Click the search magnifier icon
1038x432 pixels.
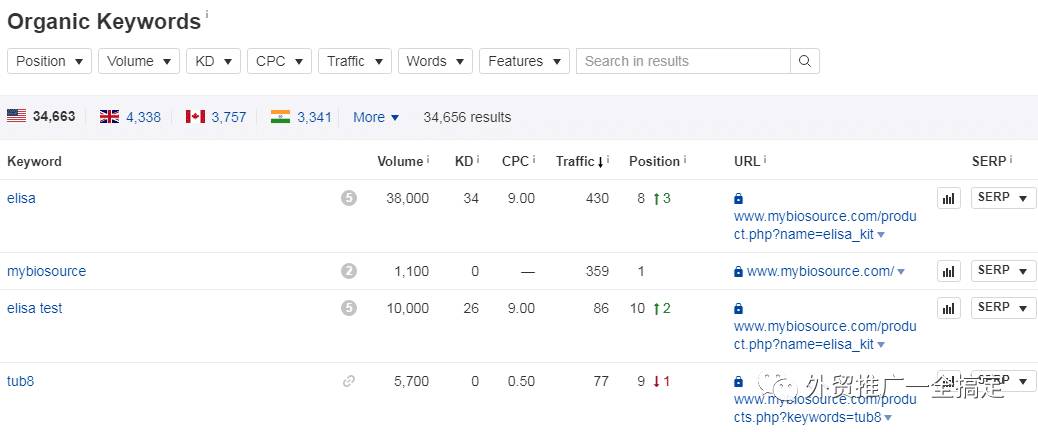pos(804,61)
